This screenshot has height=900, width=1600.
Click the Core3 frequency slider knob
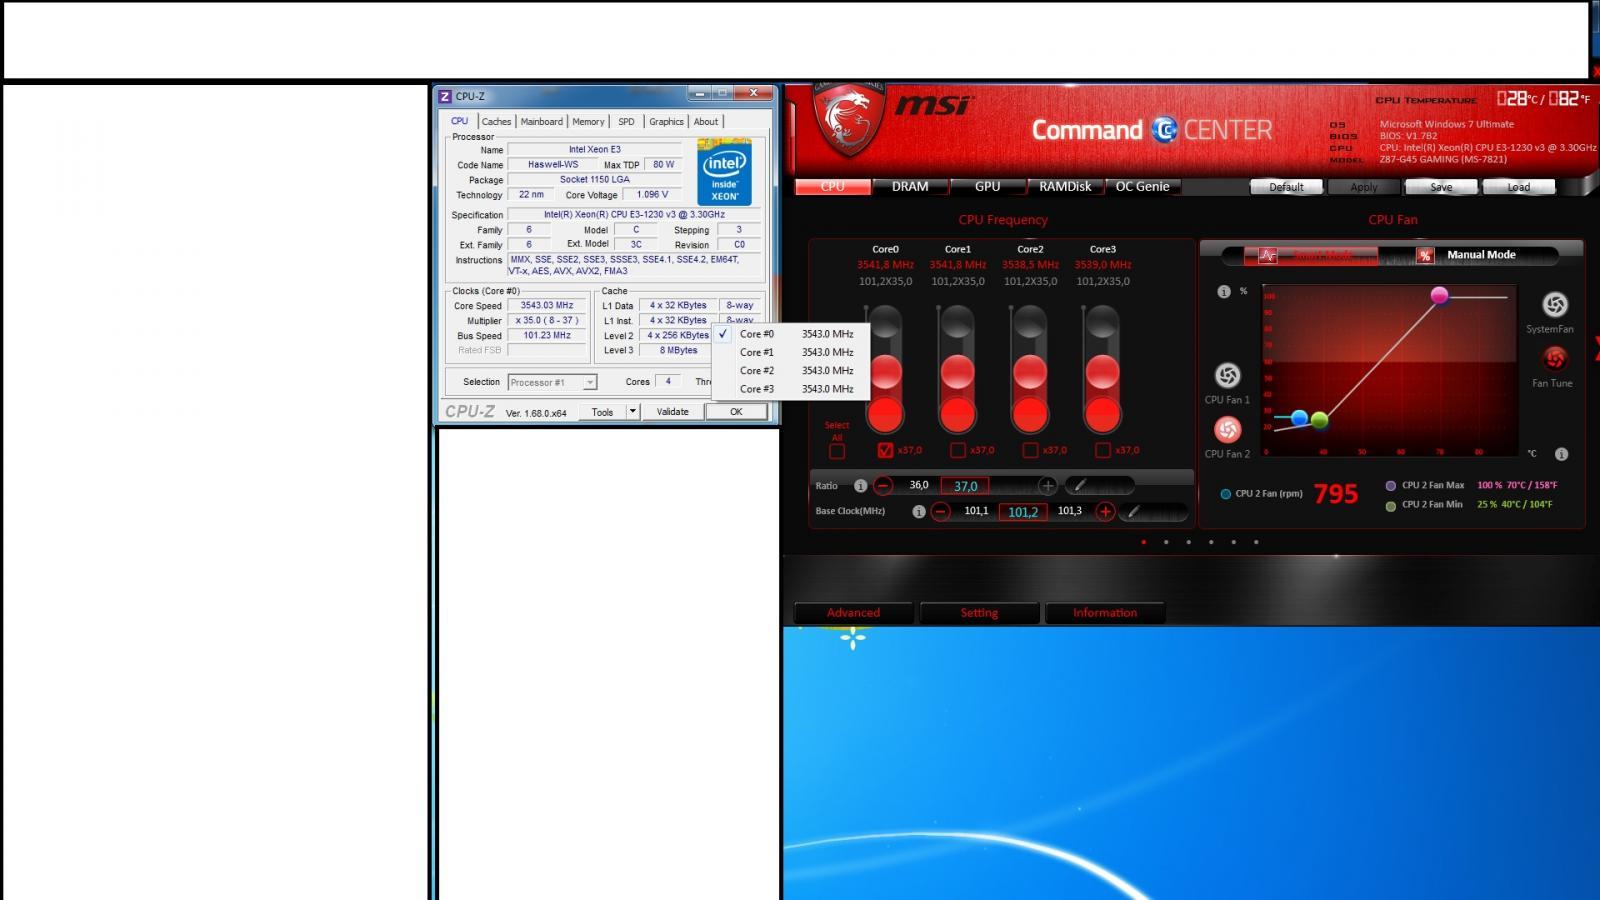pyautogui.click(x=1103, y=372)
